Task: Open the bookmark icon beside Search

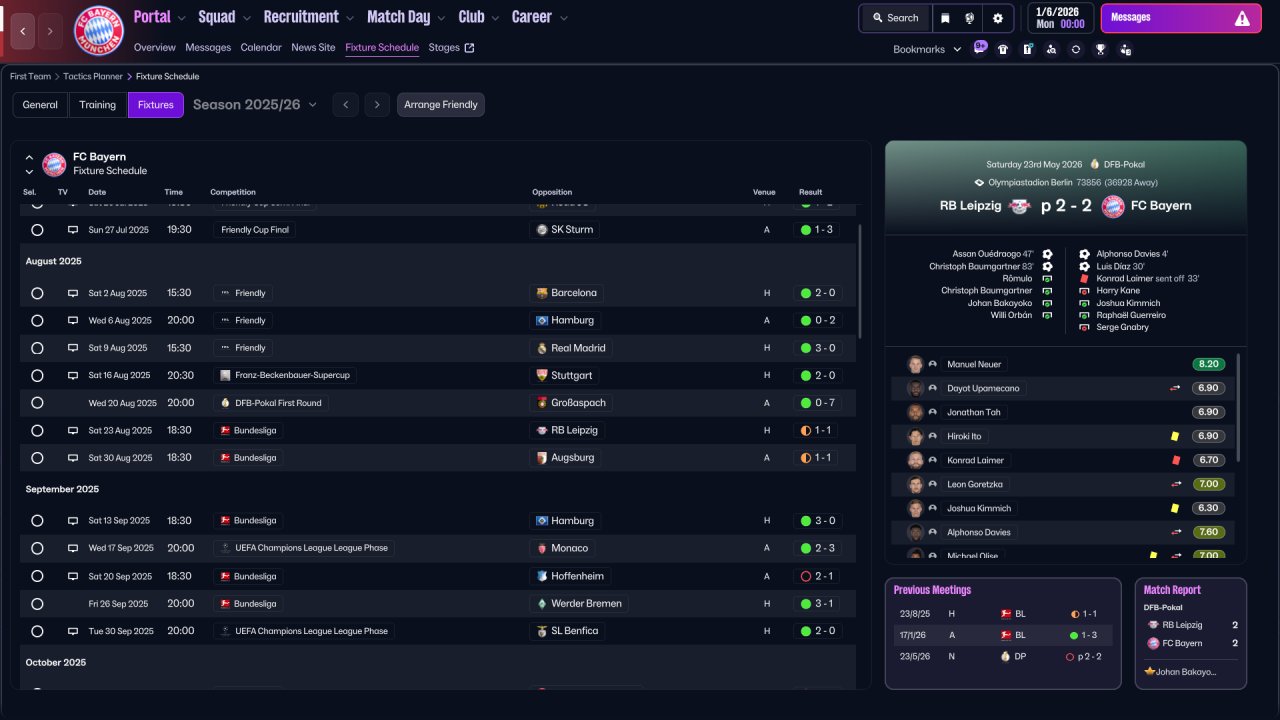Action: (x=946, y=18)
